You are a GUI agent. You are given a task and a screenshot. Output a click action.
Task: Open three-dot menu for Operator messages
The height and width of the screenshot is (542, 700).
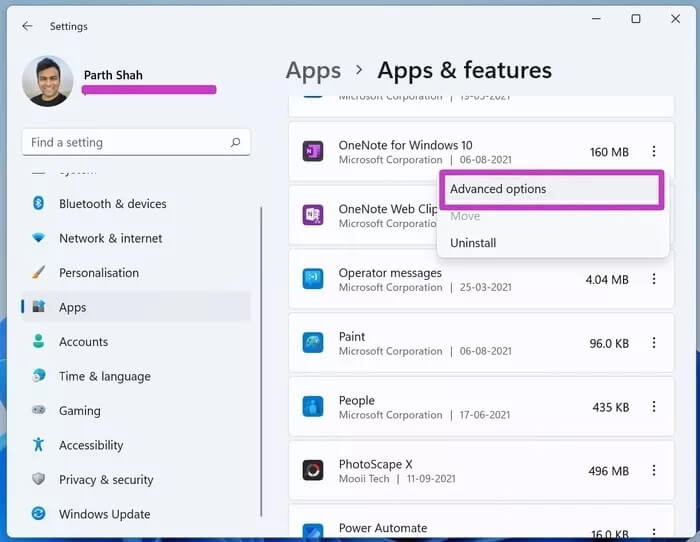click(654, 279)
